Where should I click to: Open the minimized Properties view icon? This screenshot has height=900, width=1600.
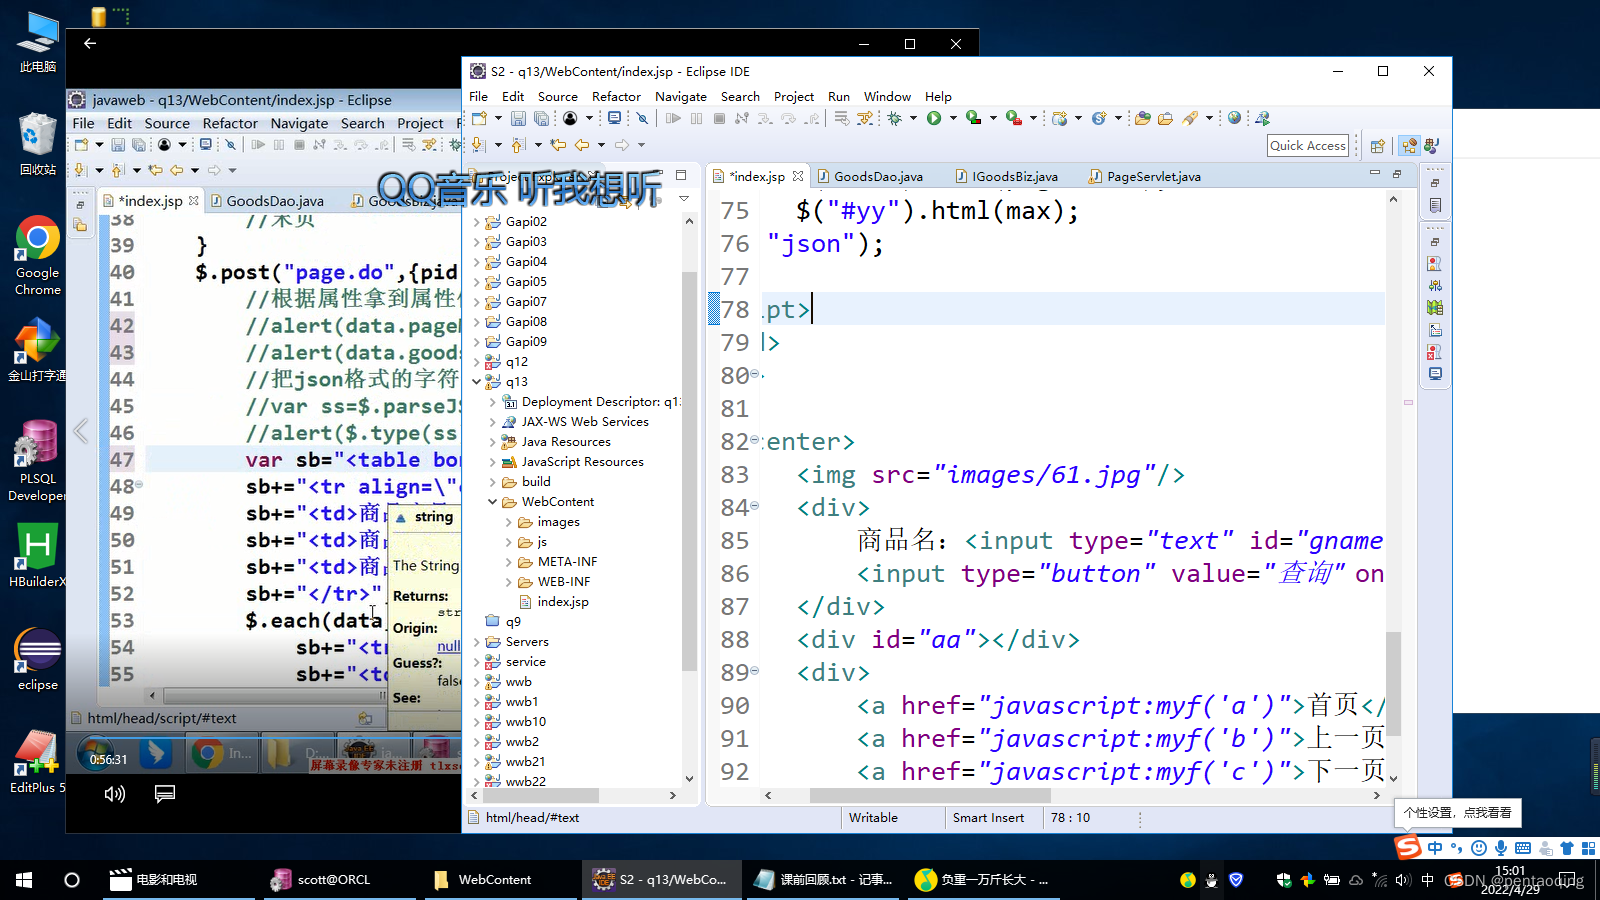[1435, 286]
